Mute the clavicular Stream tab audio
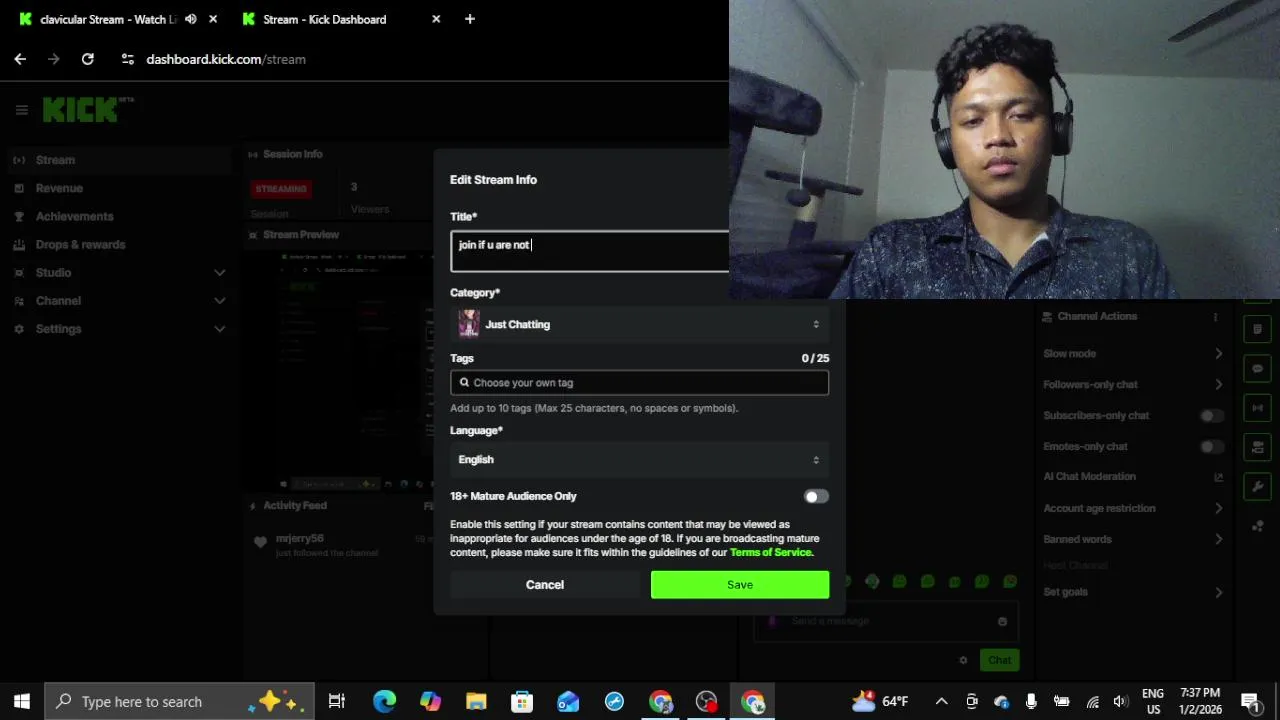Screen dimensions: 1280x720 pos(191,19)
